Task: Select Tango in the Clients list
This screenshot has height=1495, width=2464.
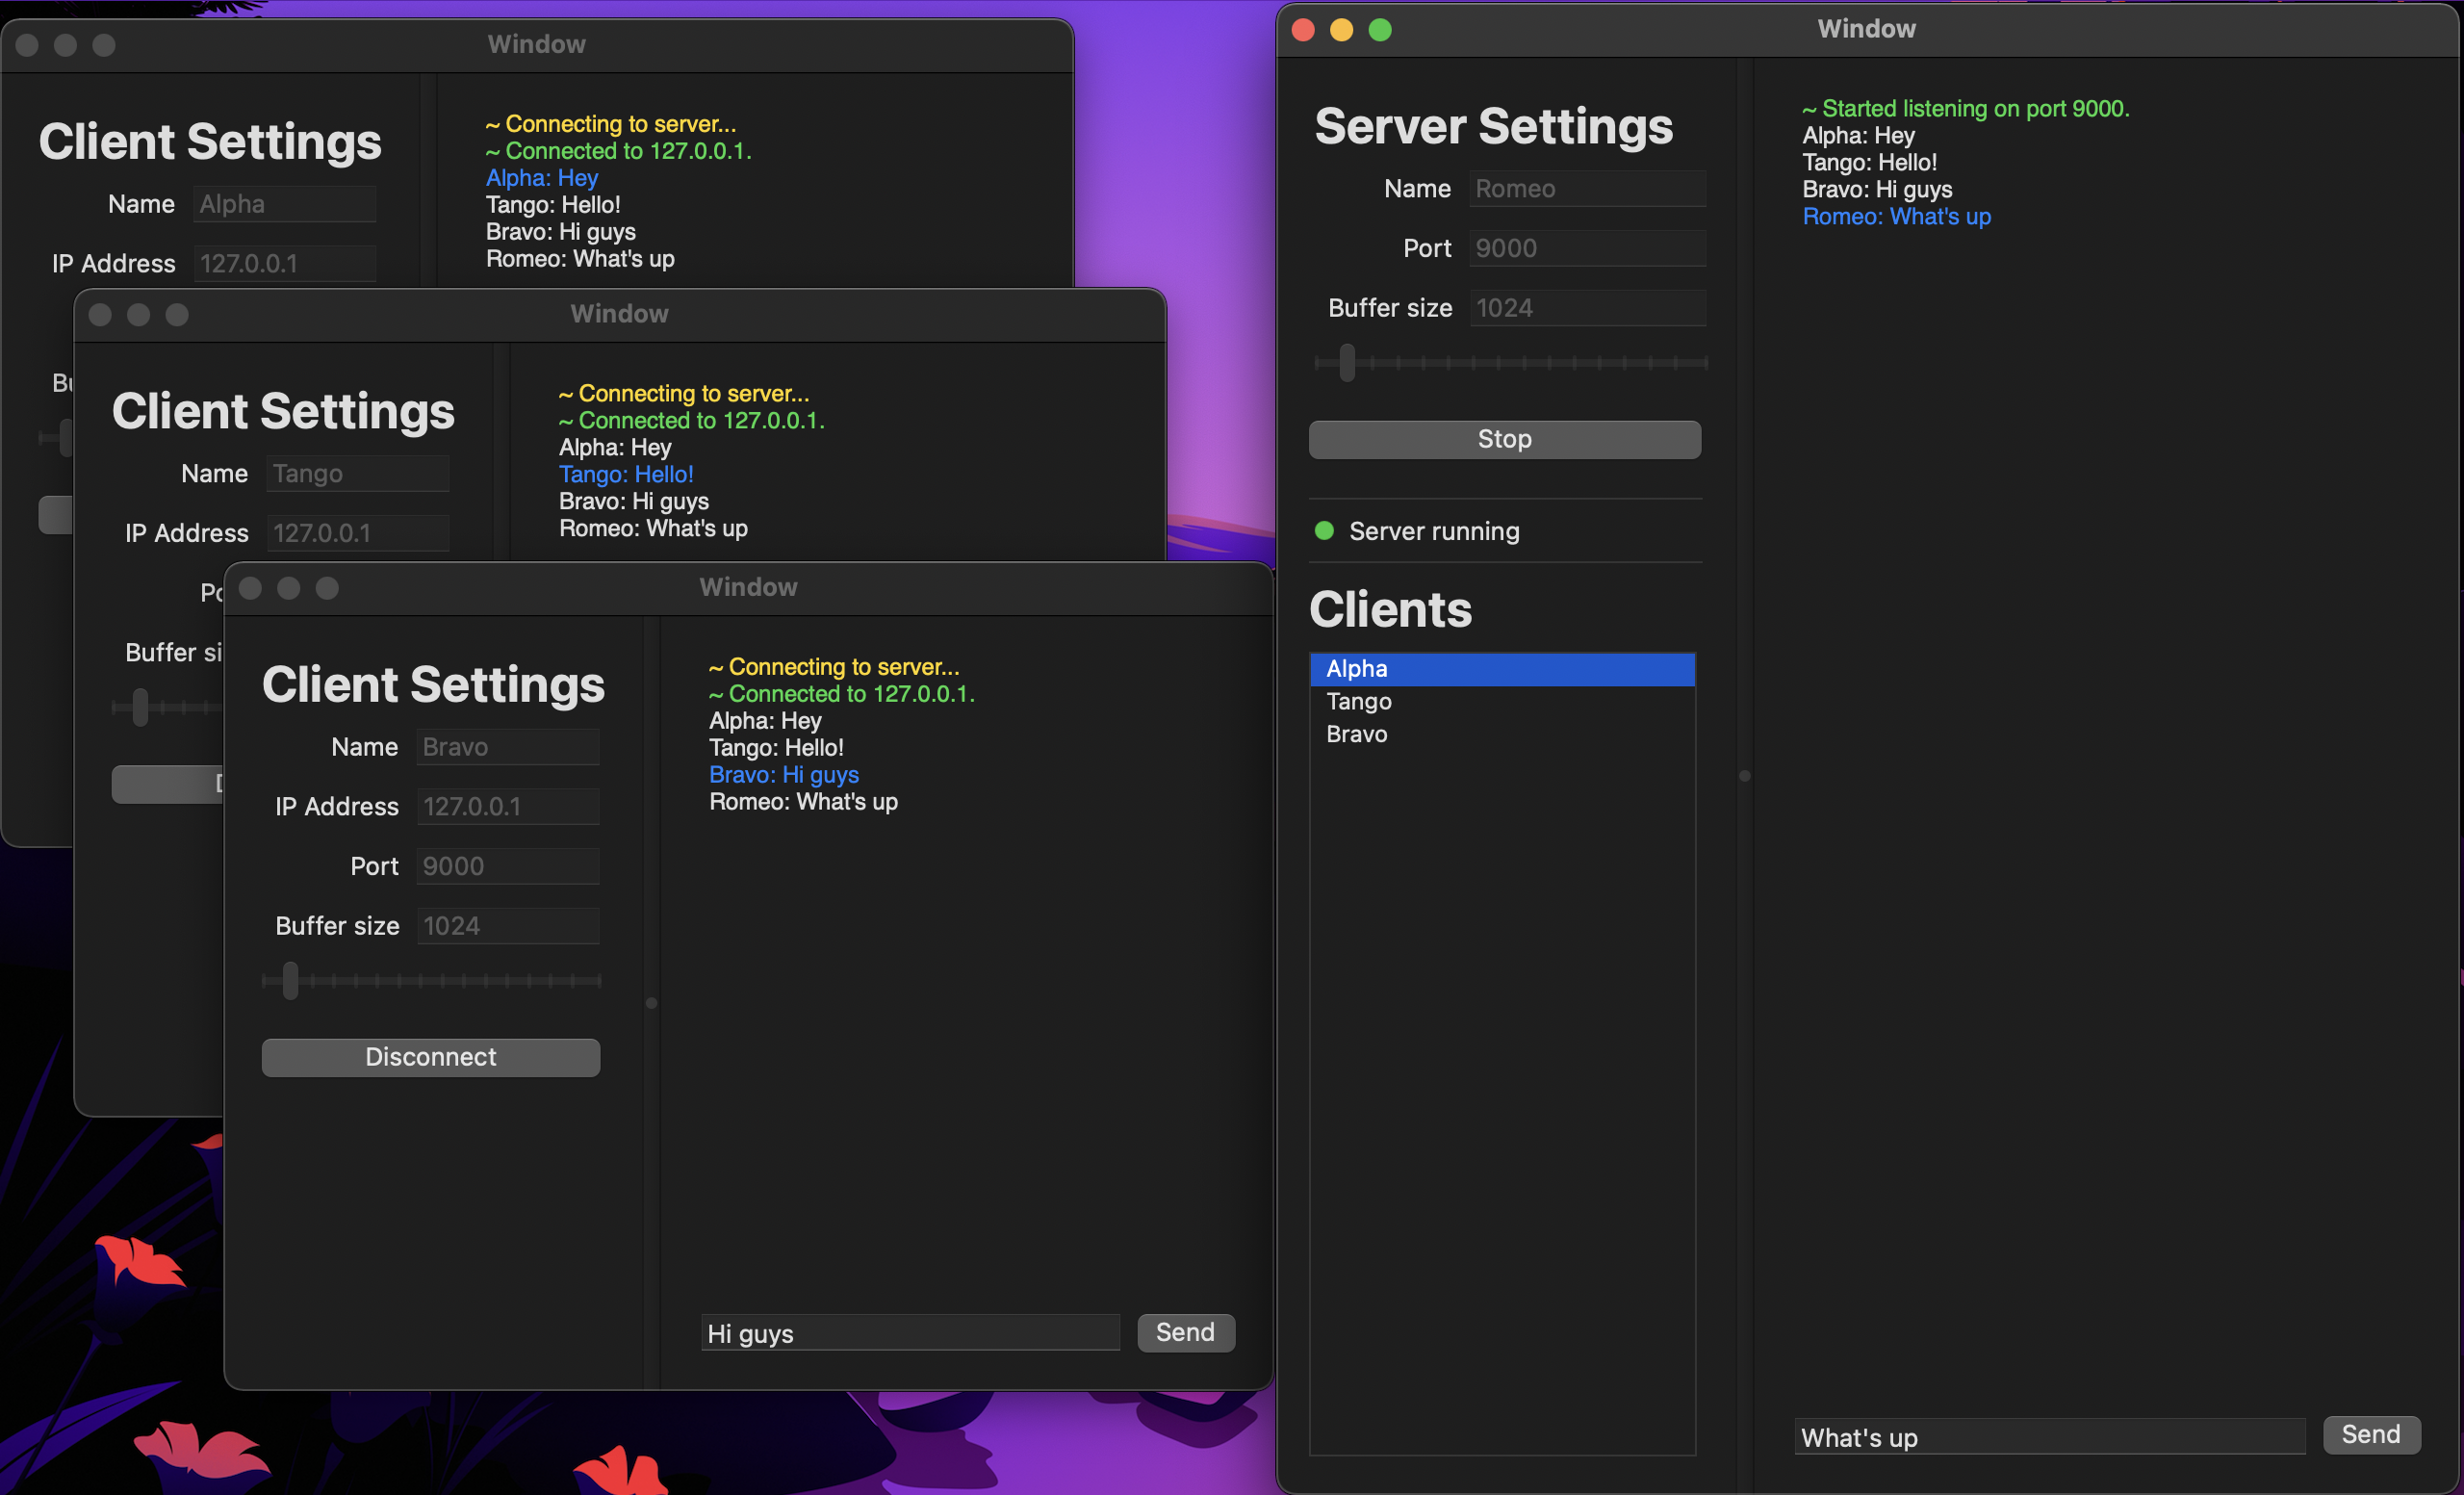Action: click(1502, 701)
